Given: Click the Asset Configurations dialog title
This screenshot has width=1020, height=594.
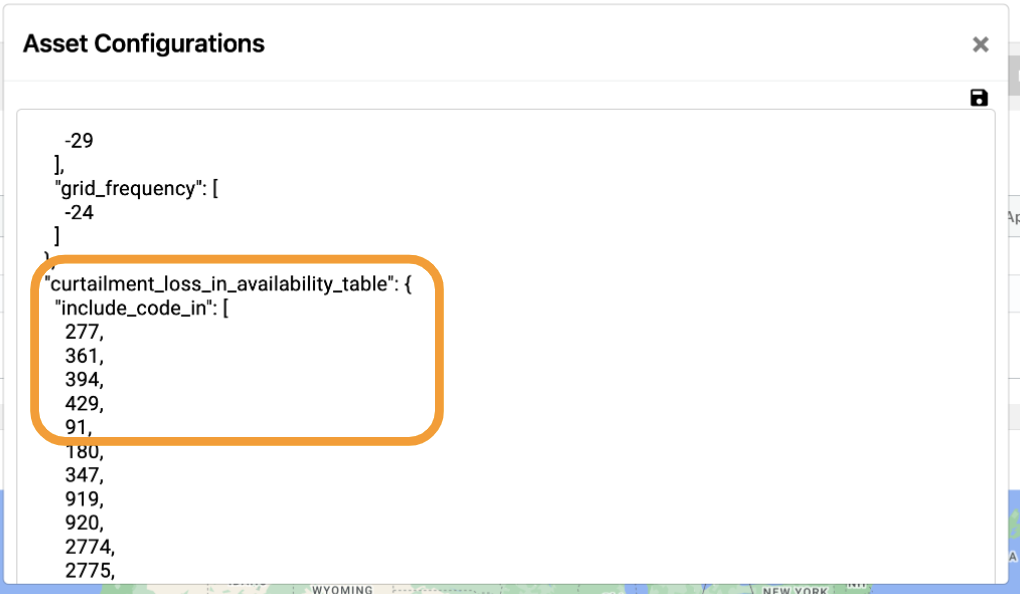Looking at the screenshot, I should (x=144, y=44).
